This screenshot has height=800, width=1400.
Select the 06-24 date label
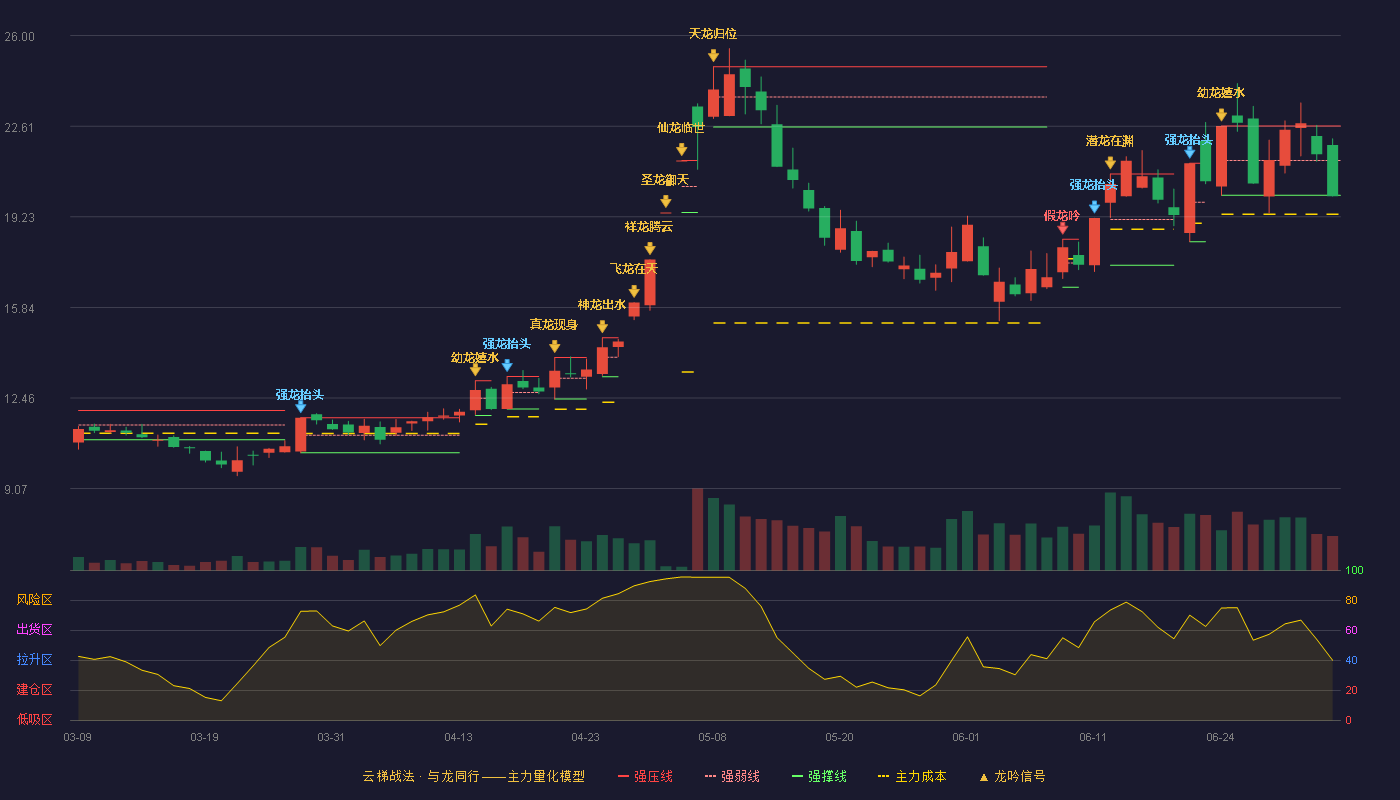point(1220,737)
